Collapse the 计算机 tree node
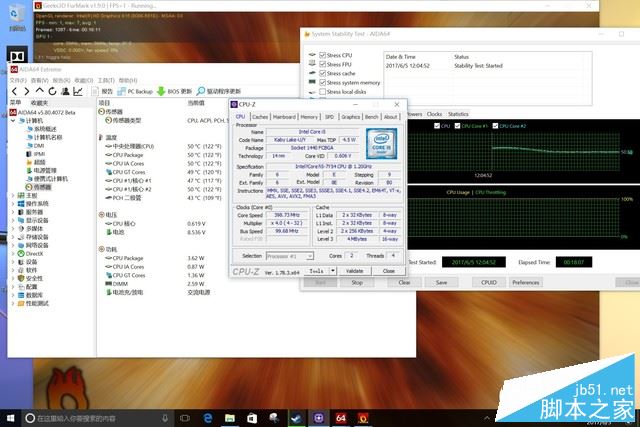The height and width of the screenshot is (427, 640). 13,121
